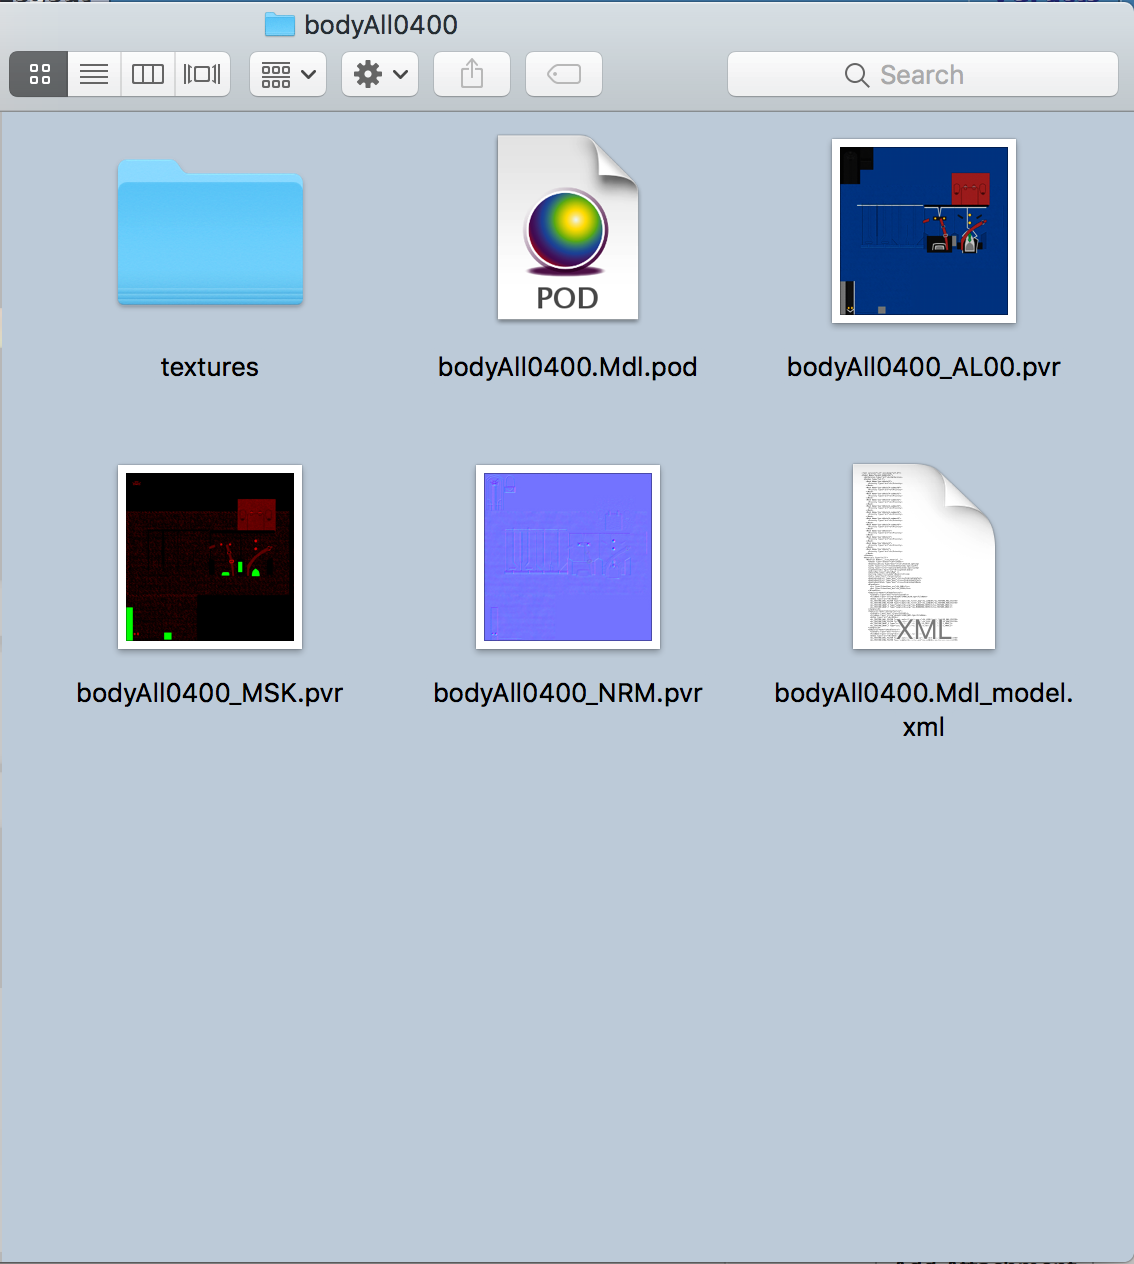Click into the Search field
The width and height of the screenshot is (1134, 1264).
(x=922, y=74)
